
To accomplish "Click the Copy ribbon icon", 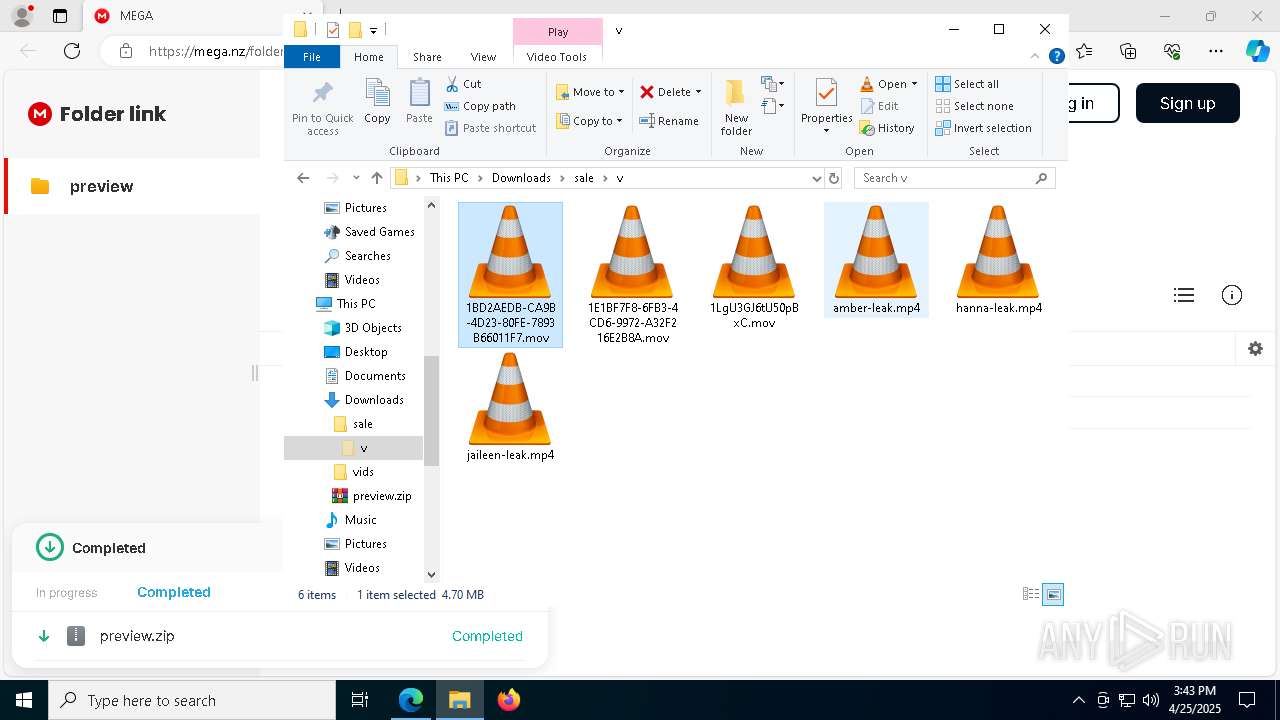I will tap(377, 101).
